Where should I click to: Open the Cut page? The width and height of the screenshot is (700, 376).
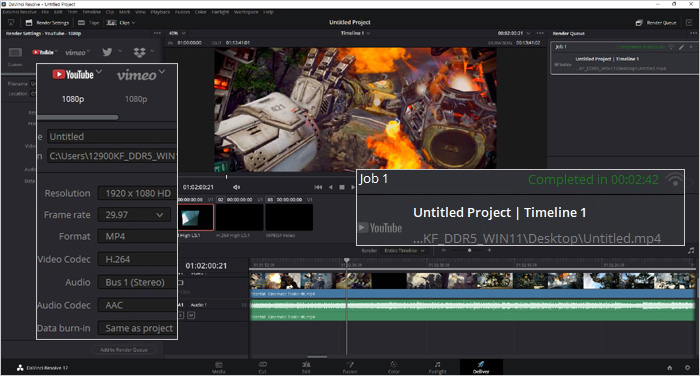tap(262, 367)
